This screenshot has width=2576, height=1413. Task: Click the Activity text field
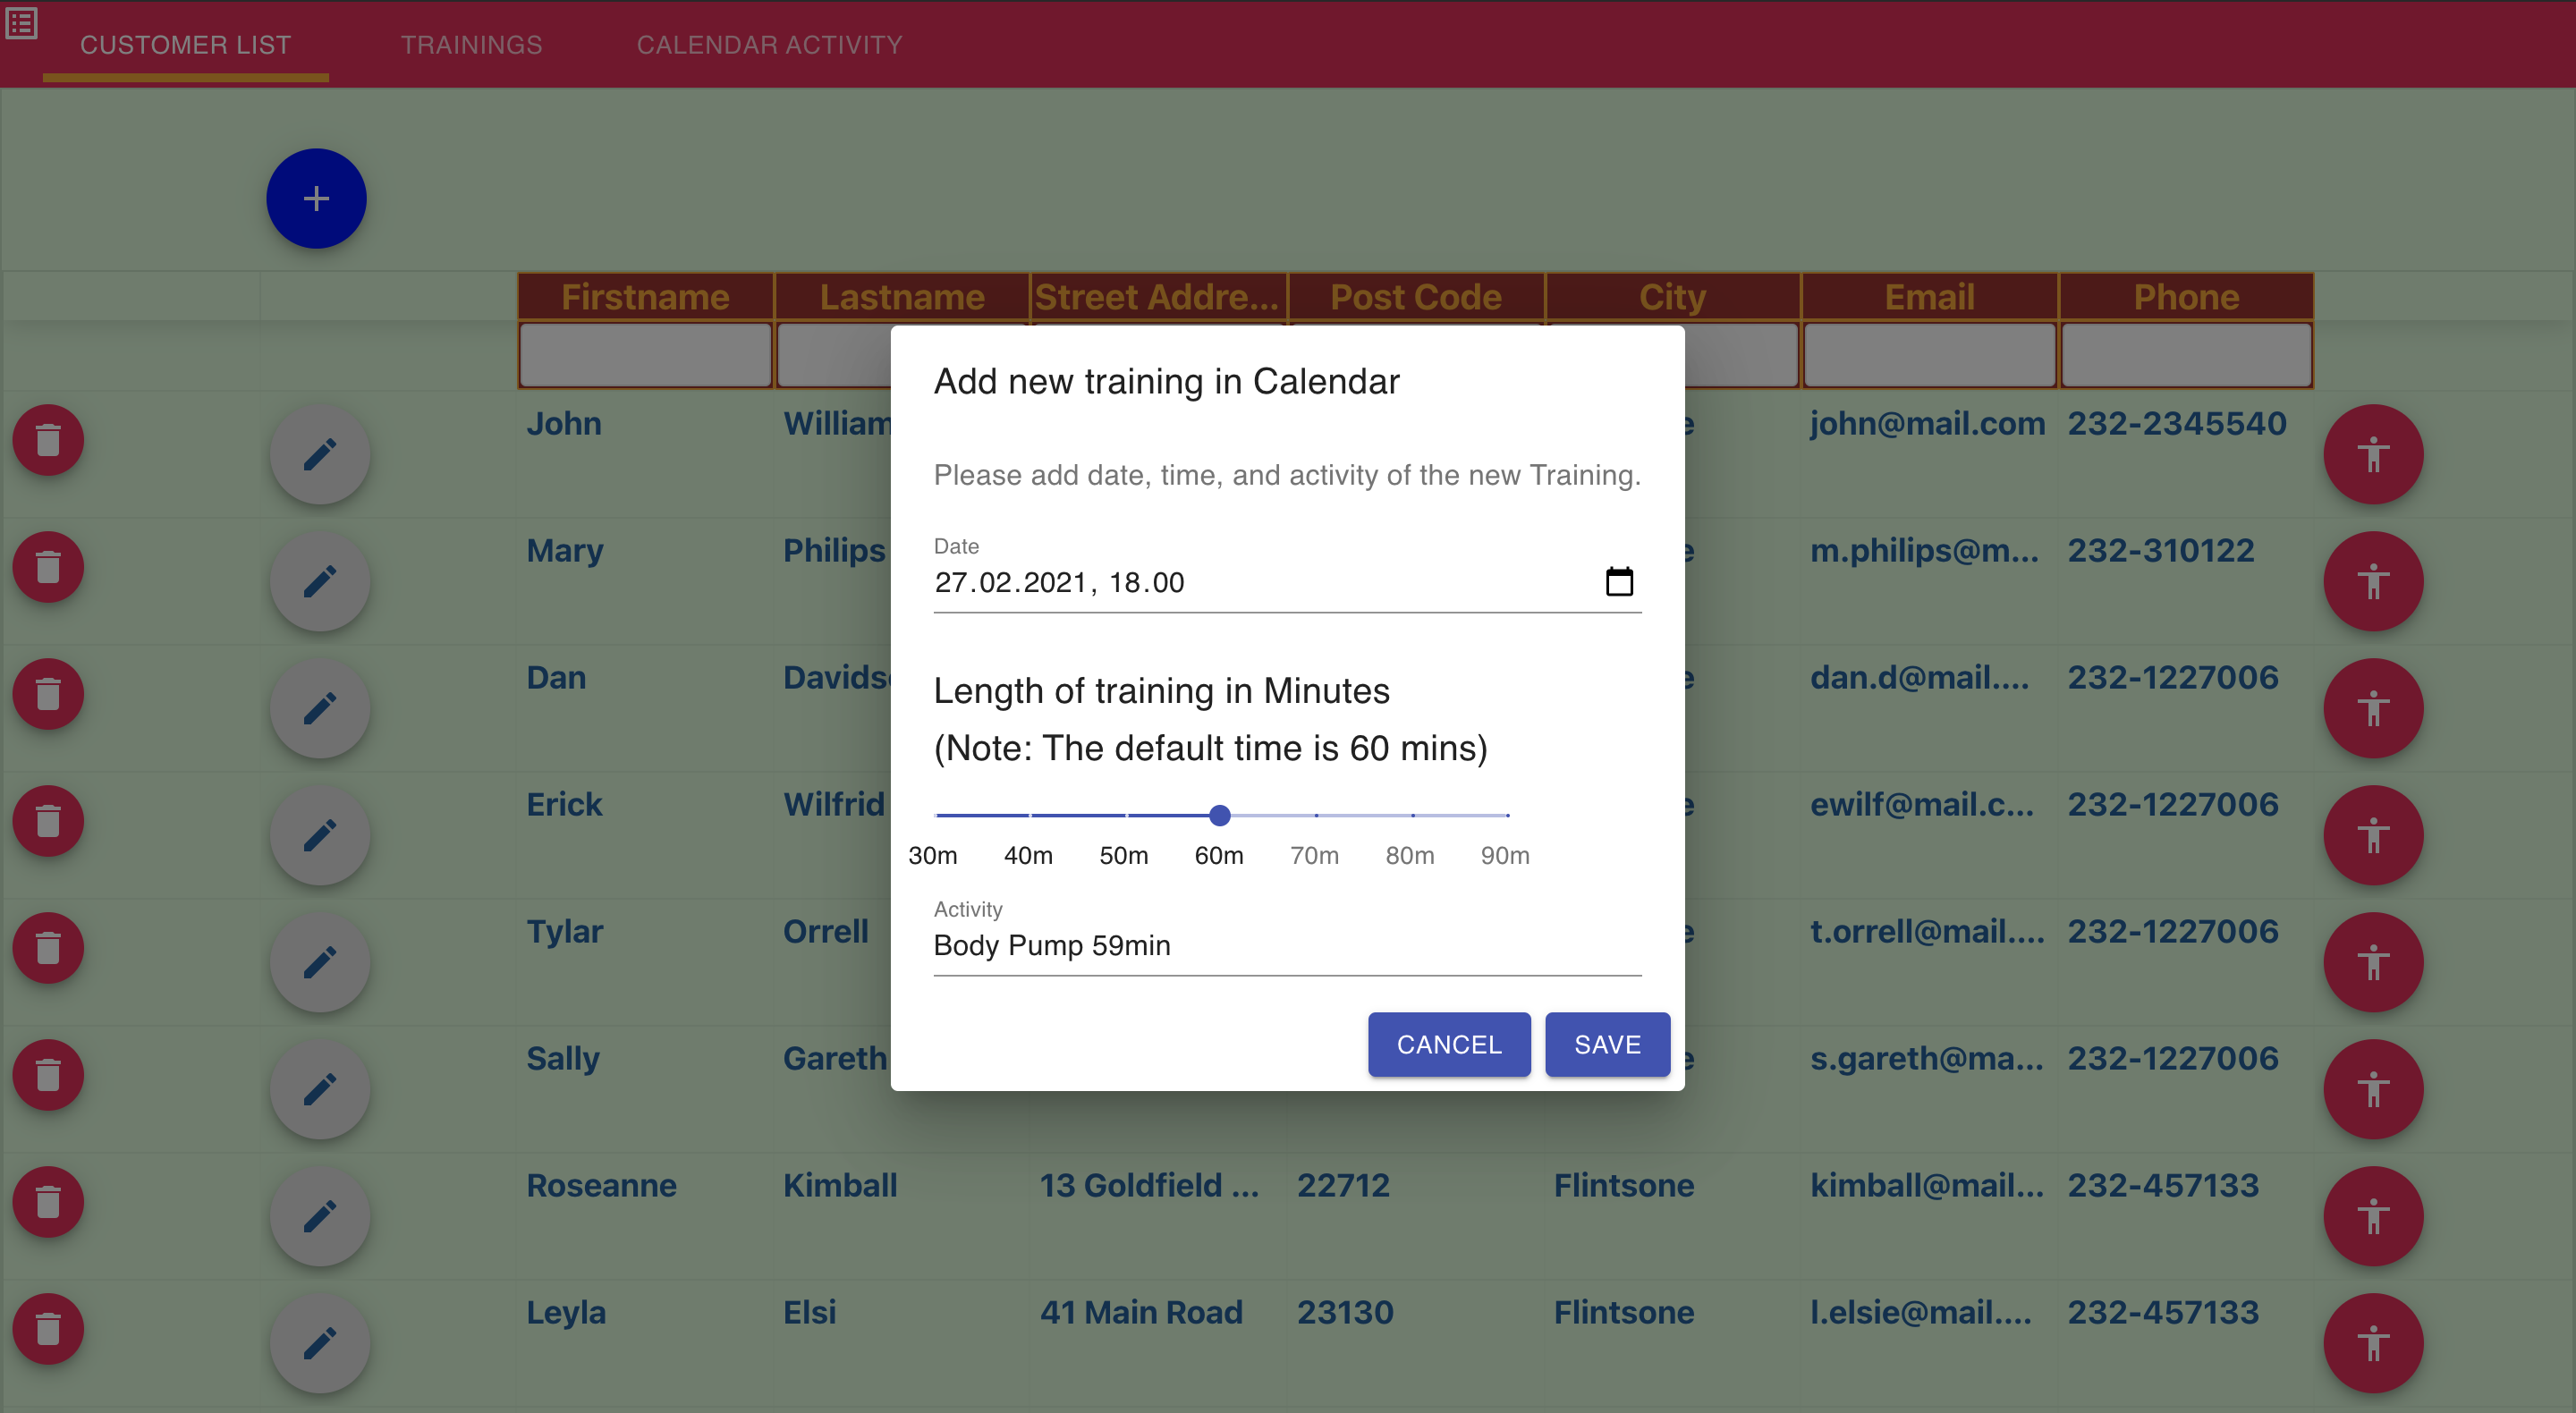[1286, 945]
